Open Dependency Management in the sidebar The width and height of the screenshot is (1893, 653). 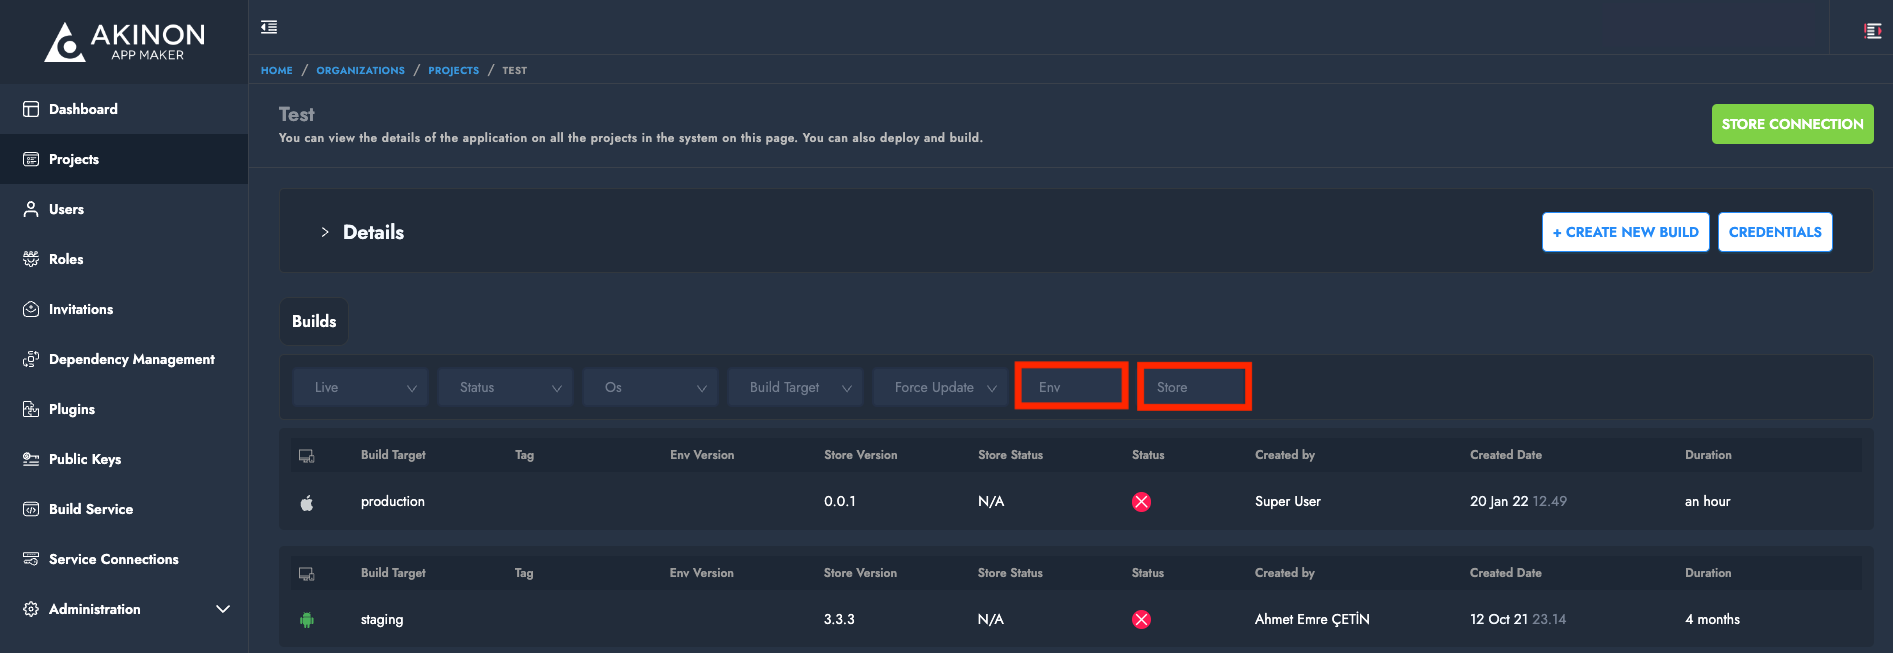131,359
